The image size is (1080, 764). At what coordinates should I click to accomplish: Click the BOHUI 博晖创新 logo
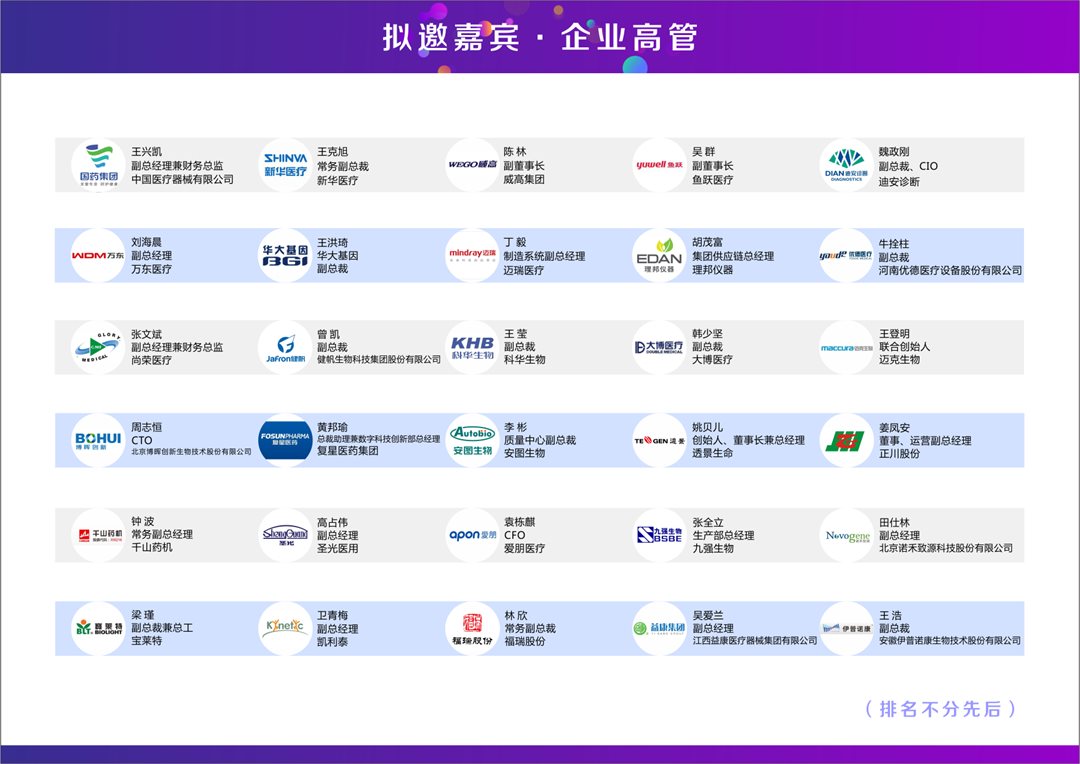(x=98, y=440)
